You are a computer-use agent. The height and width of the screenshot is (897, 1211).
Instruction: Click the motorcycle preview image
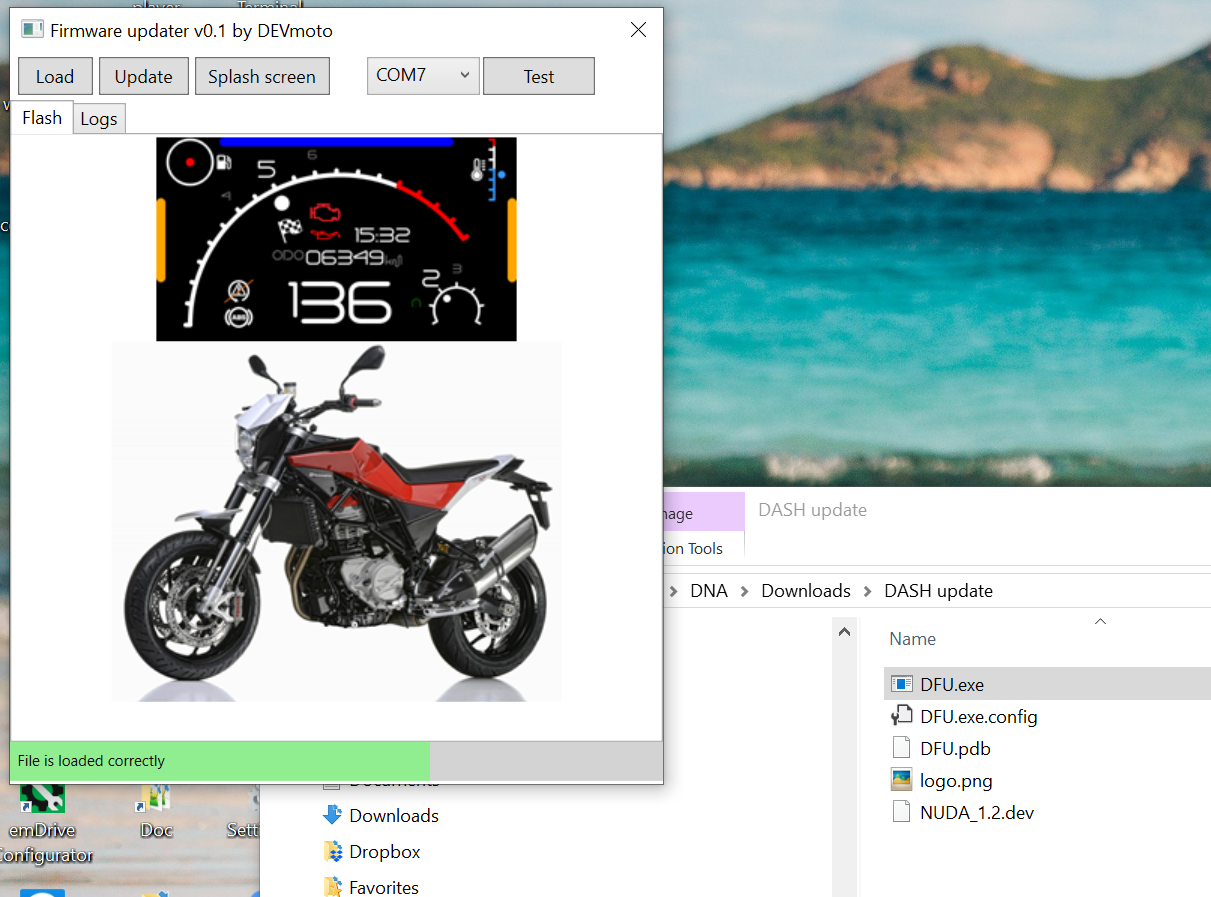point(336,521)
